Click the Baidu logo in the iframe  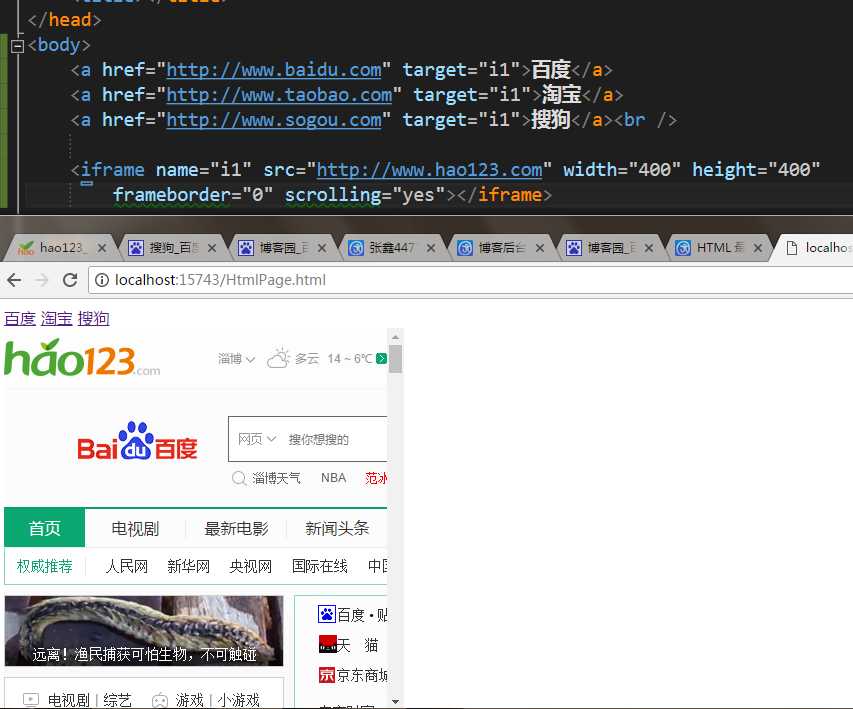click(x=137, y=441)
